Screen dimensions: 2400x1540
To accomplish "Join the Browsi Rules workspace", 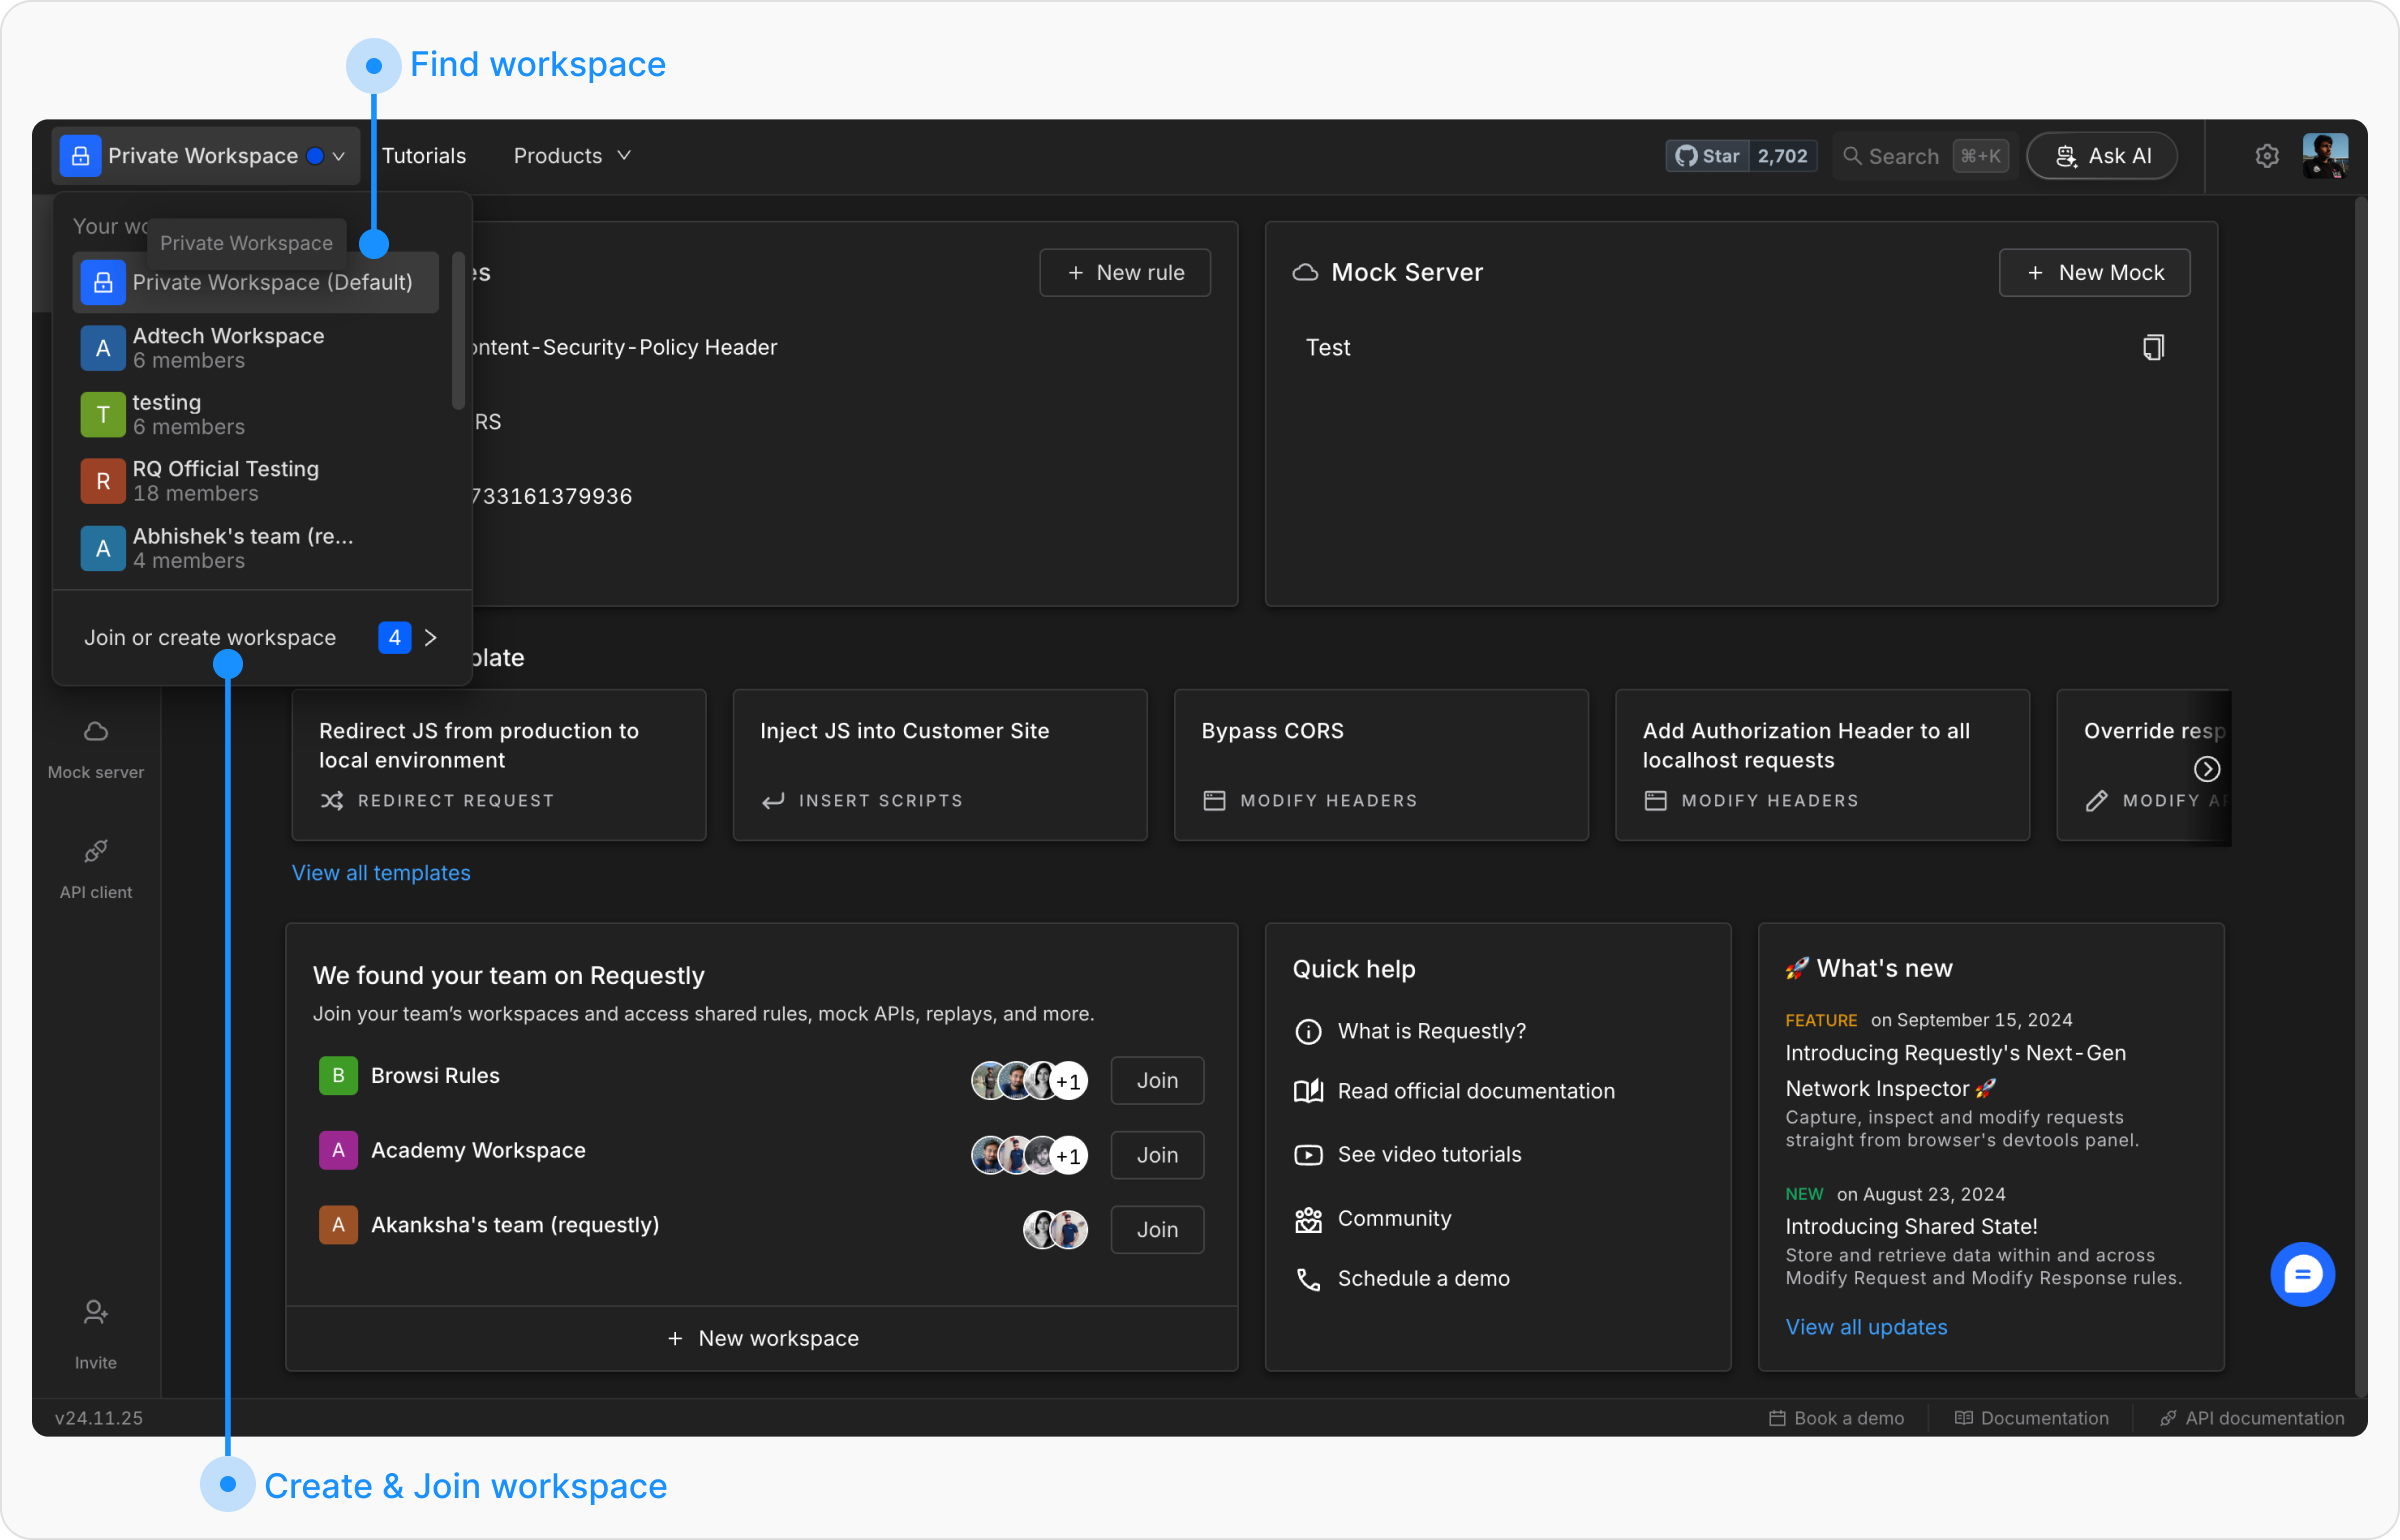I will 1157,1081.
